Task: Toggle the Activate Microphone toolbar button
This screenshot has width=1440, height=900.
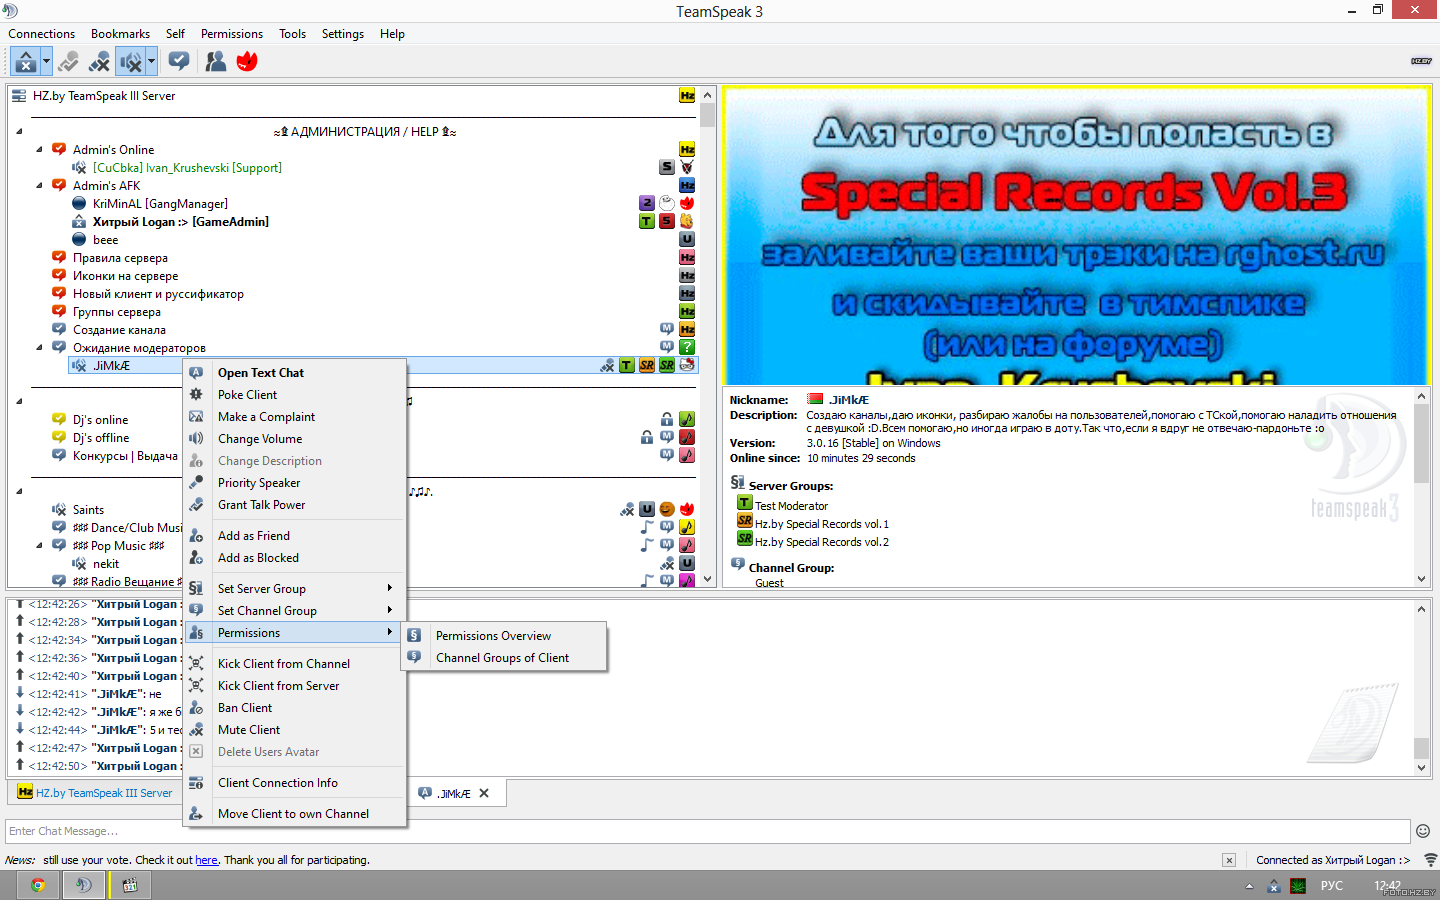Action: tap(68, 62)
